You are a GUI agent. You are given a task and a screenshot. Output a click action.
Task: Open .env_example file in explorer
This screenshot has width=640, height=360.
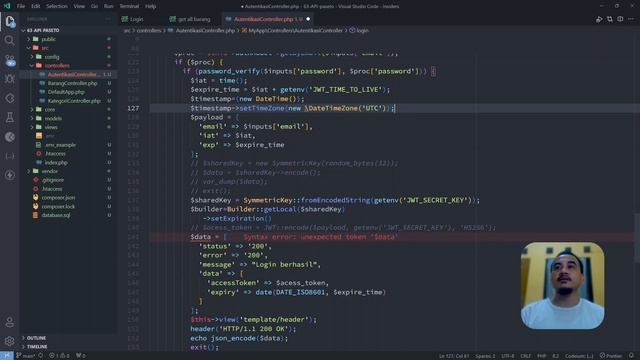tap(60, 145)
